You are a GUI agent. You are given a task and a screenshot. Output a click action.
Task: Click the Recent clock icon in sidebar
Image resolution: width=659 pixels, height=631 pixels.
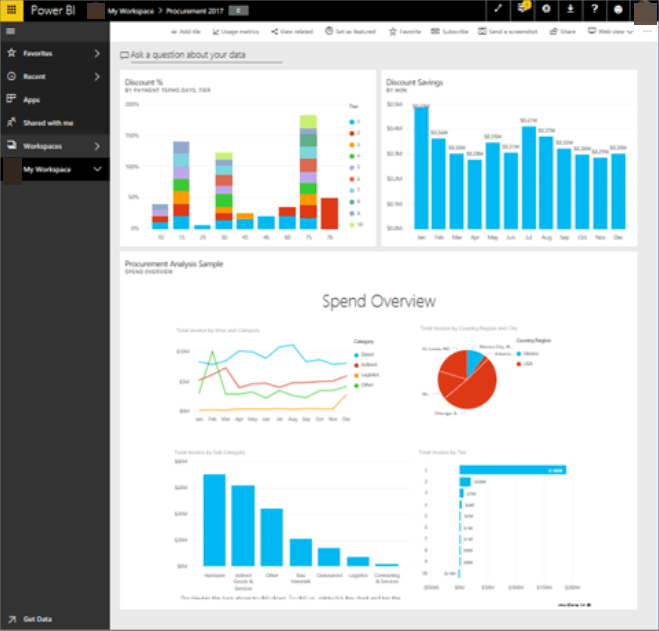pyautogui.click(x=11, y=76)
